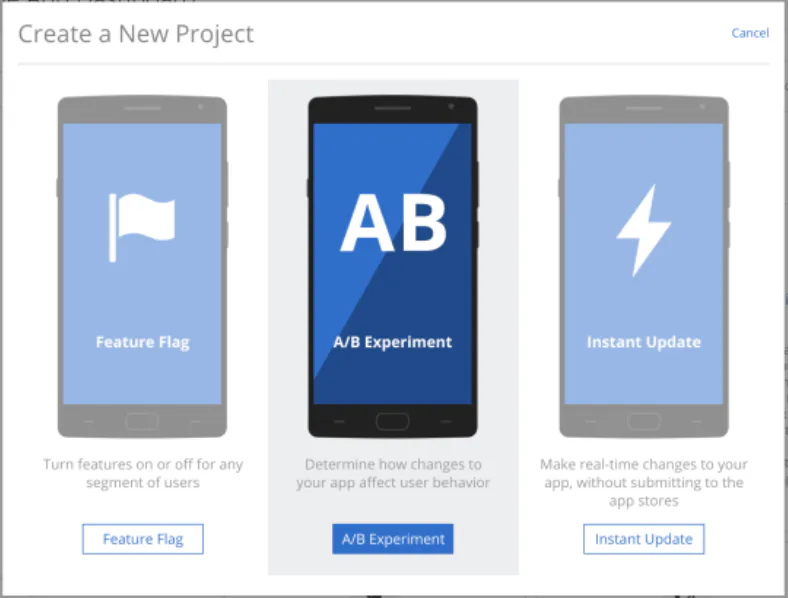Click the large AB icon
The width and height of the screenshot is (788, 598).
coord(393,223)
